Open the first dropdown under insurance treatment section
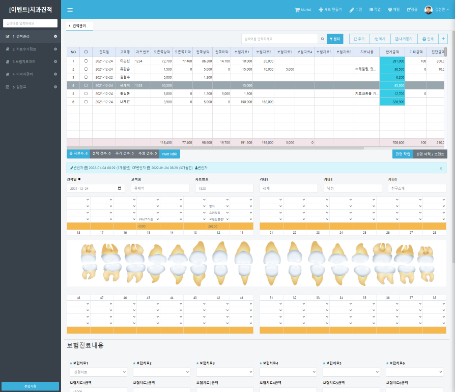 click(98, 372)
